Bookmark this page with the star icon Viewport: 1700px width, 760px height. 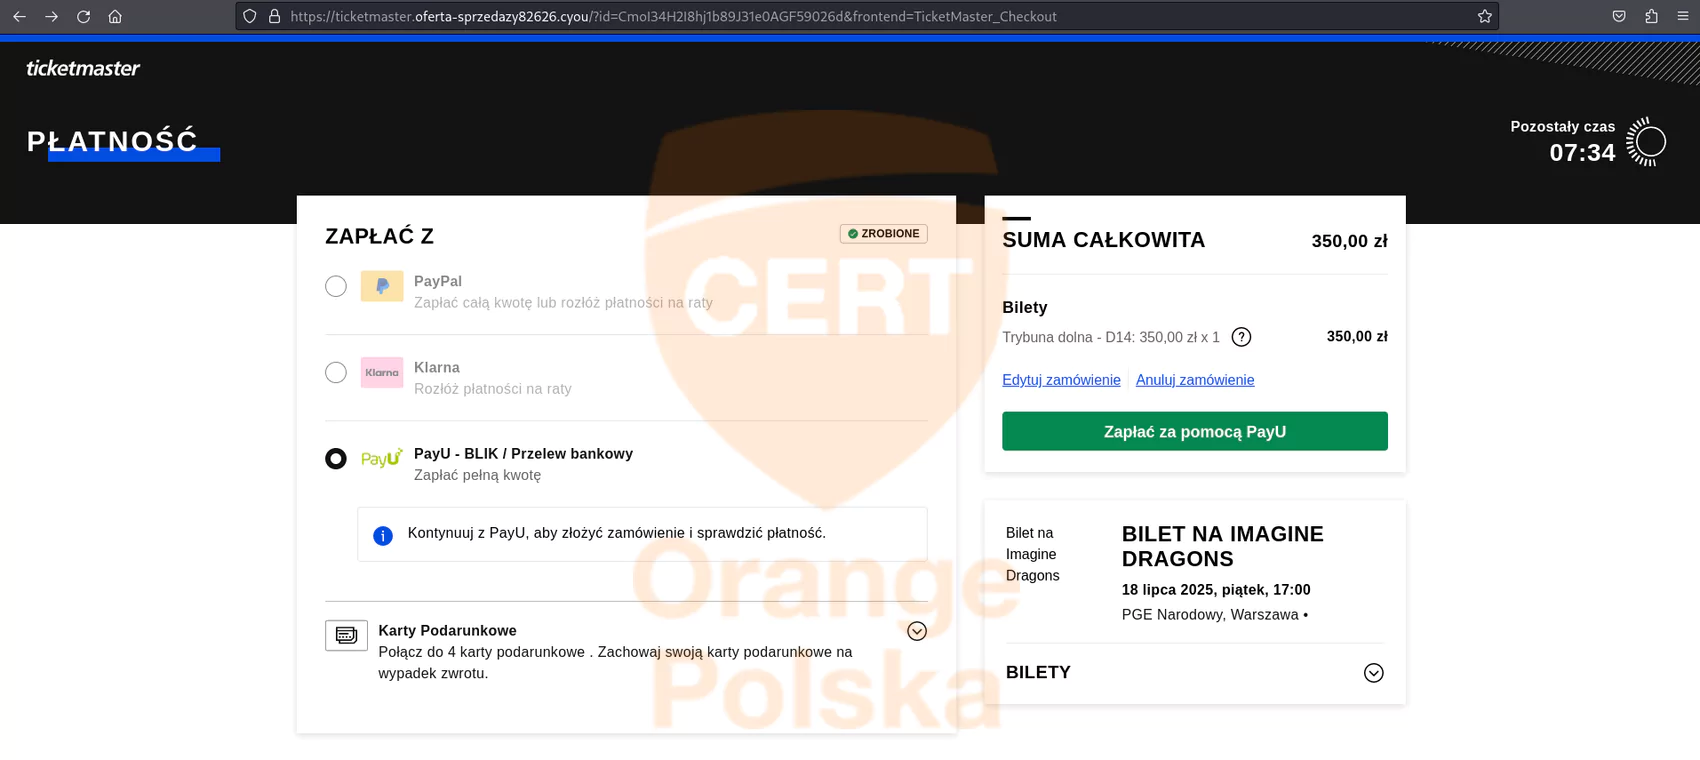coord(1484,16)
